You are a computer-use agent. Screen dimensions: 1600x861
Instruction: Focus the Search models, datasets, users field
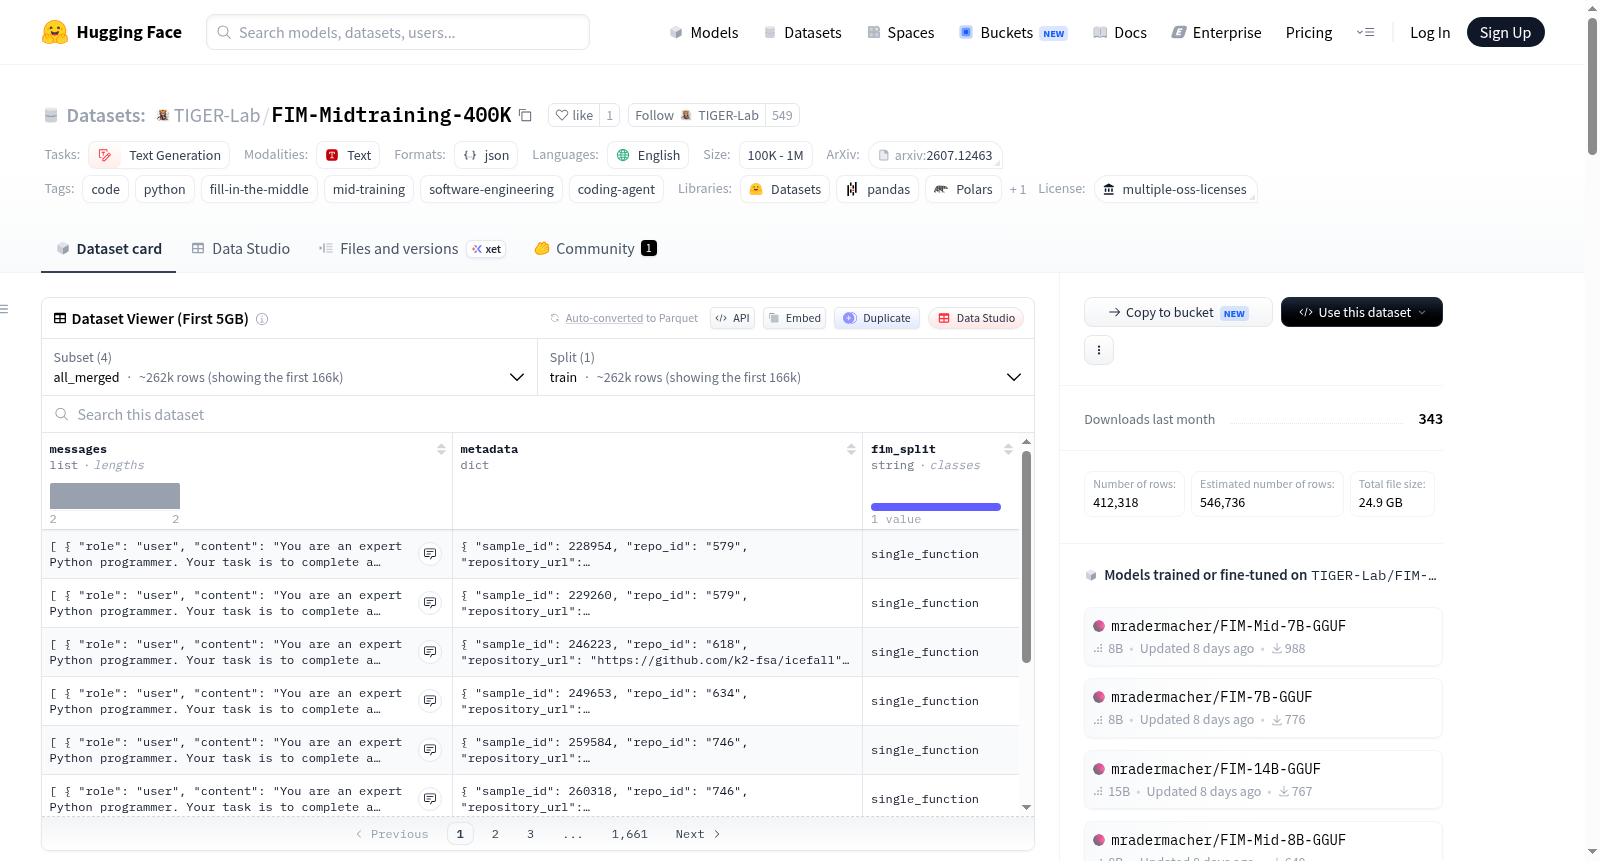pos(398,32)
